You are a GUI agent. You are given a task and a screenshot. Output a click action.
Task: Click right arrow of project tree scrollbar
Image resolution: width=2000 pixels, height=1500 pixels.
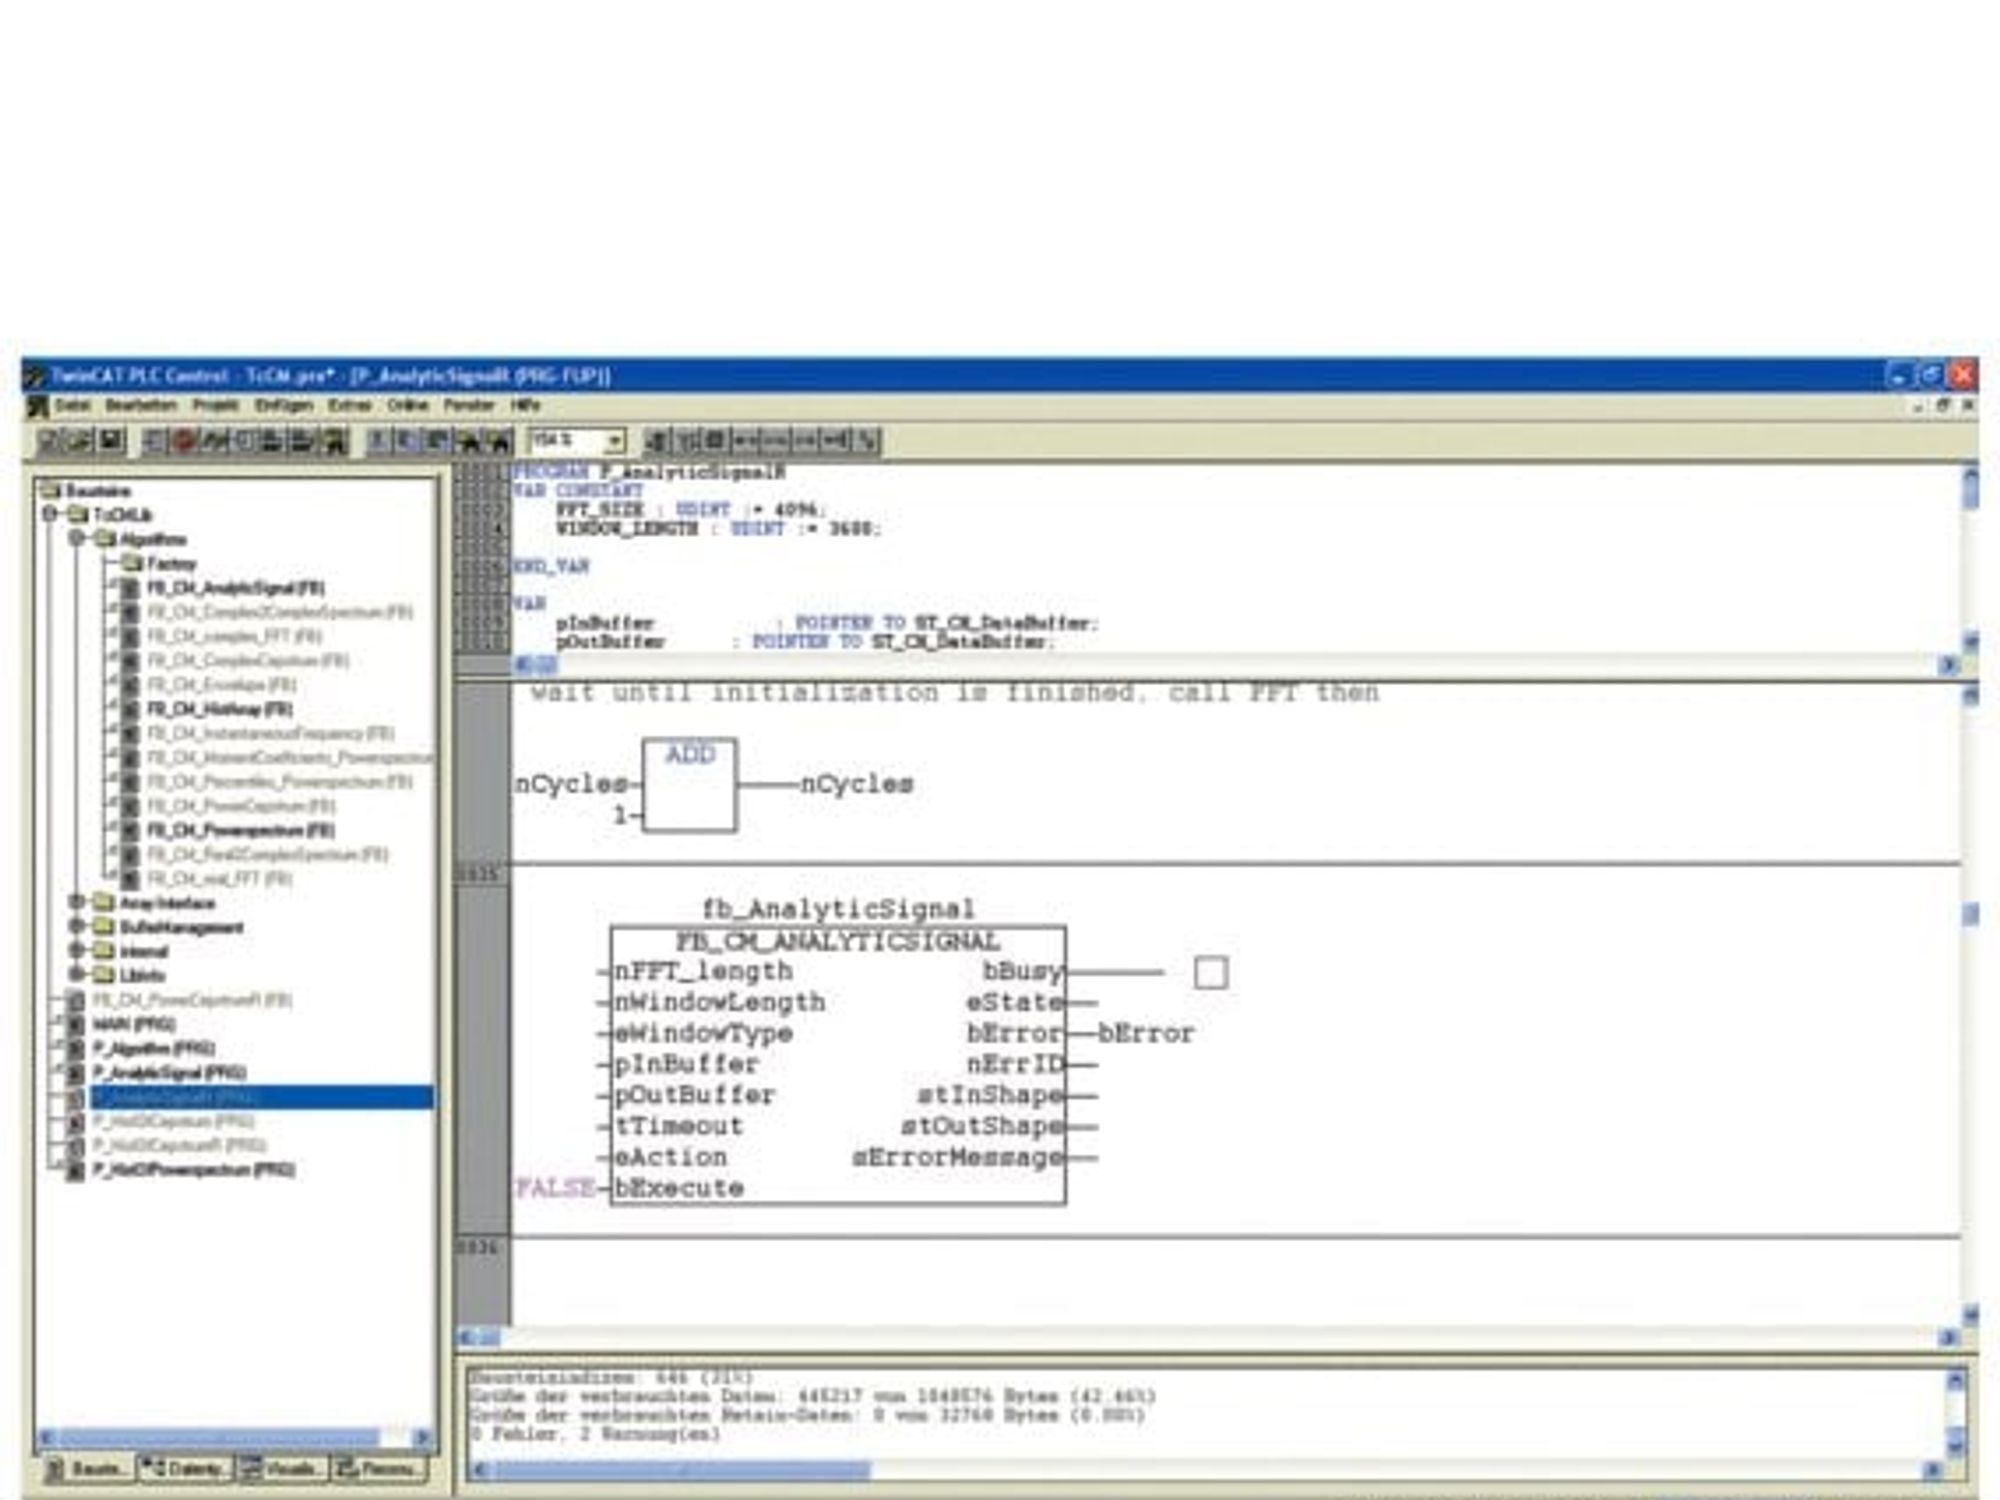tap(422, 1437)
